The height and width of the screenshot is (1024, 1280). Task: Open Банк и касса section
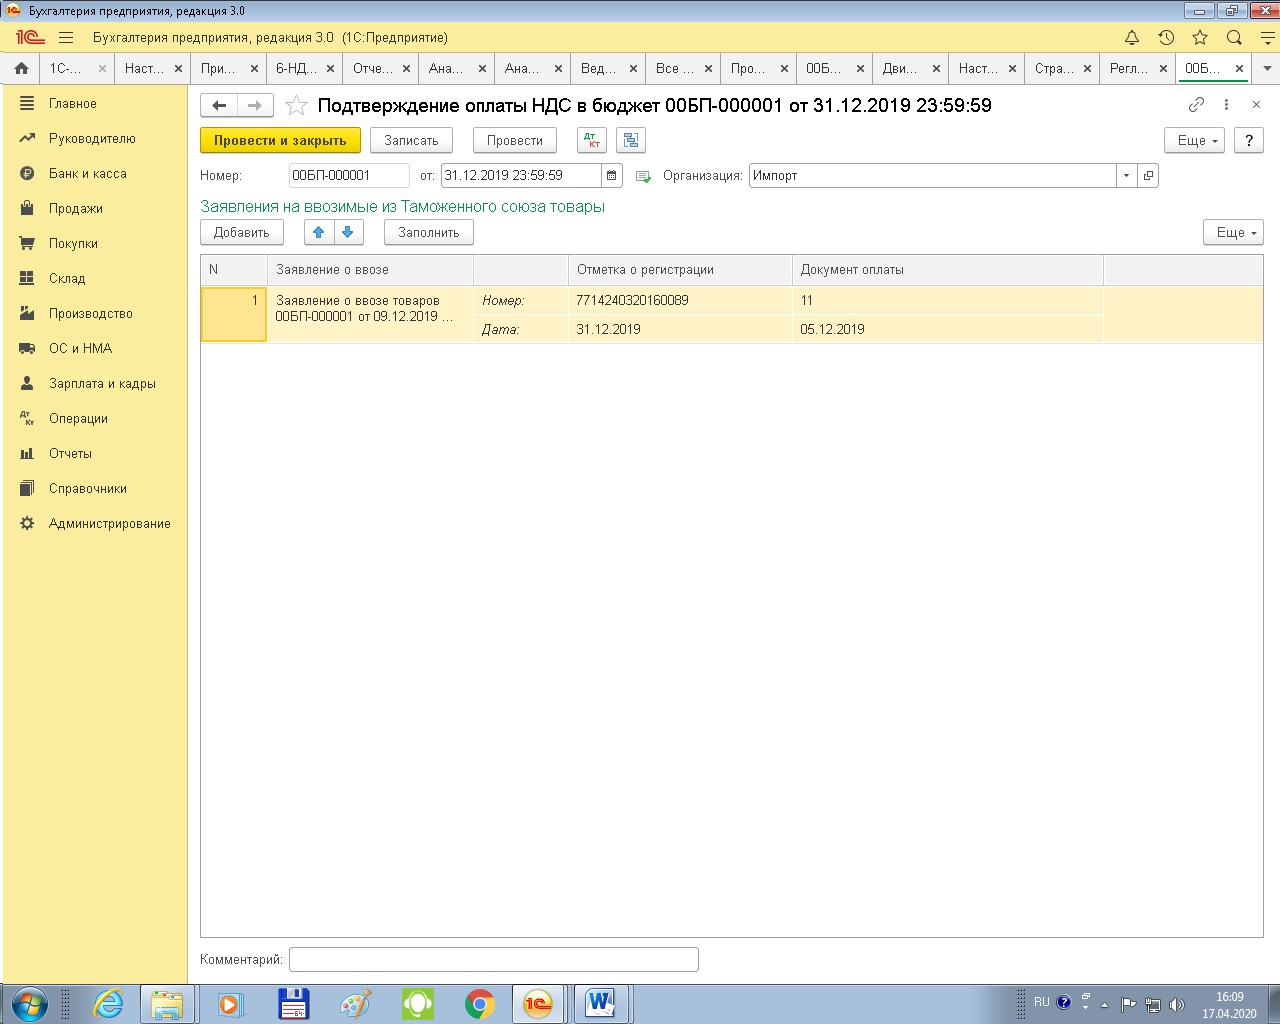(x=87, y=173)
